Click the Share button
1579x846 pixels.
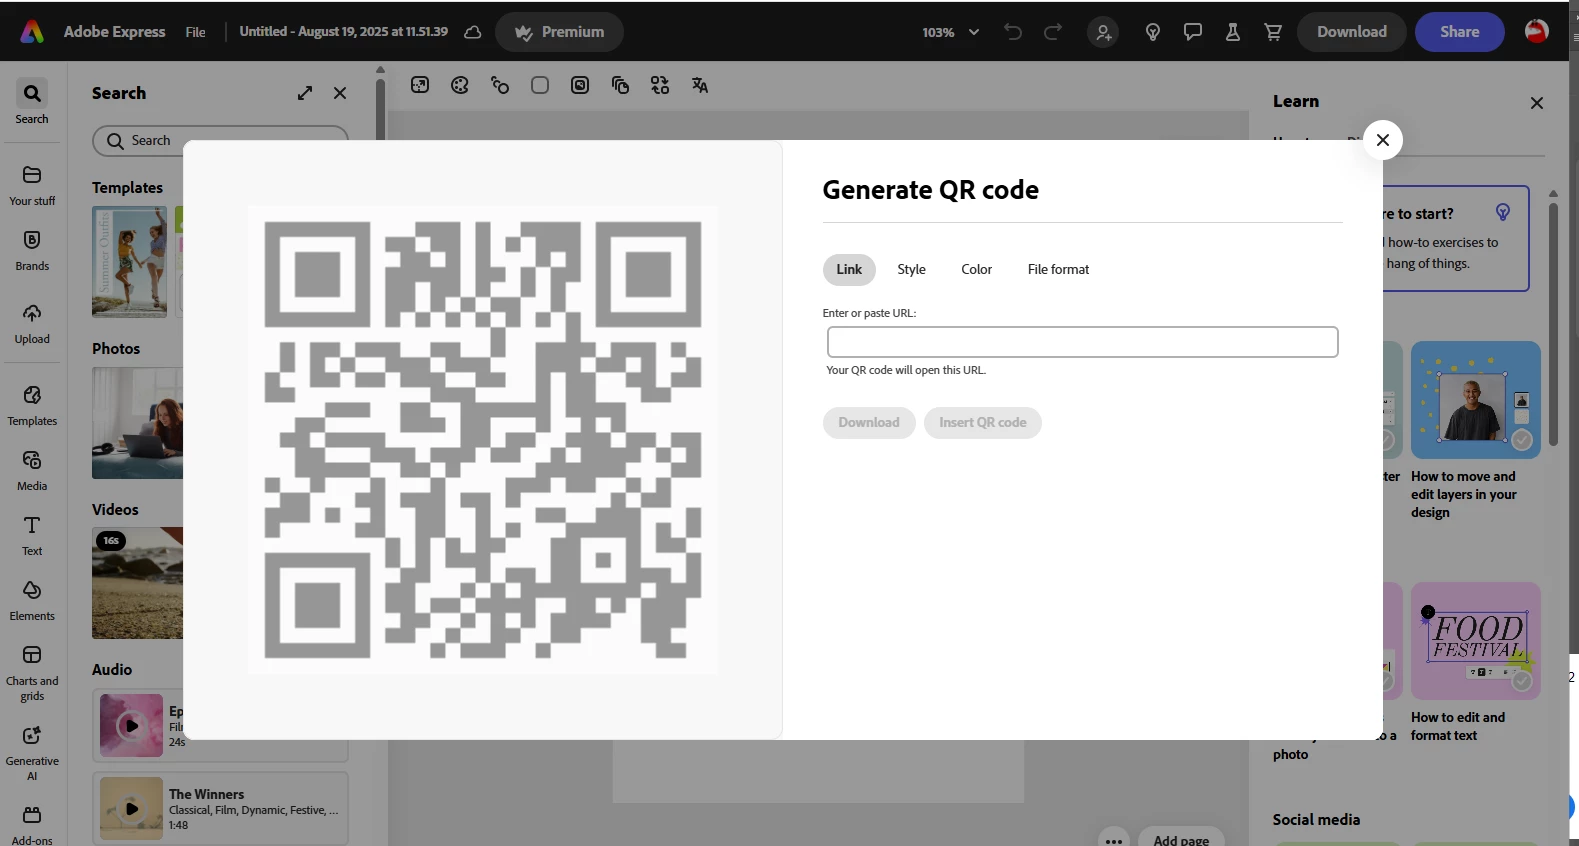click(x=1460, y=32)
